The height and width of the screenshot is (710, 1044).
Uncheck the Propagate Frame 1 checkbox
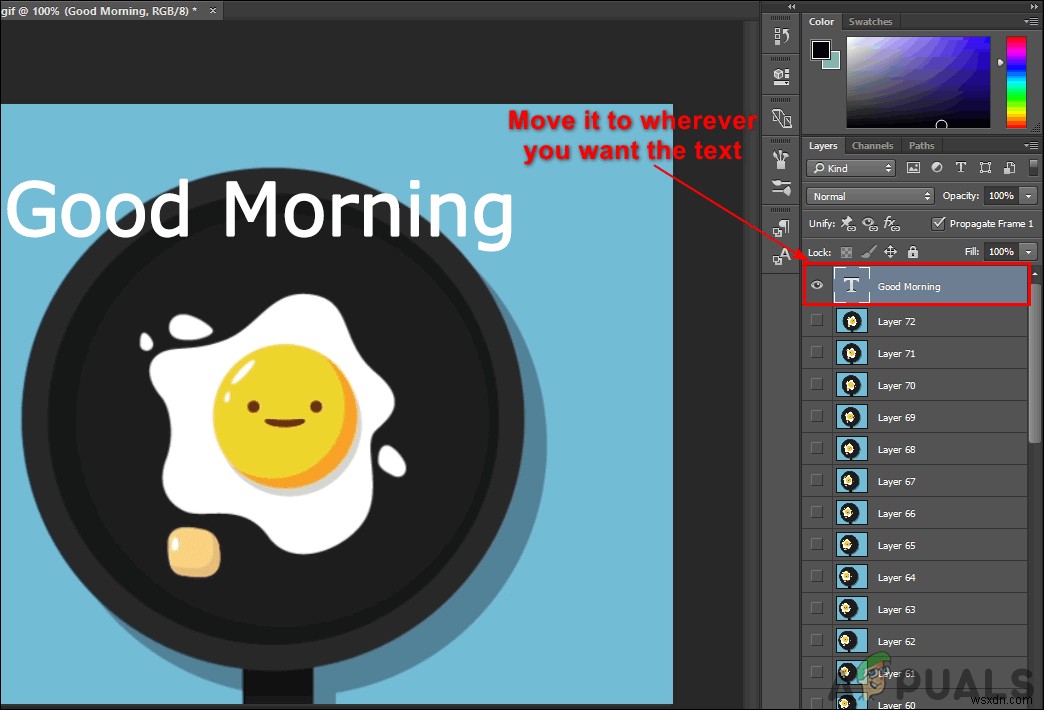[x=938, y=224]
